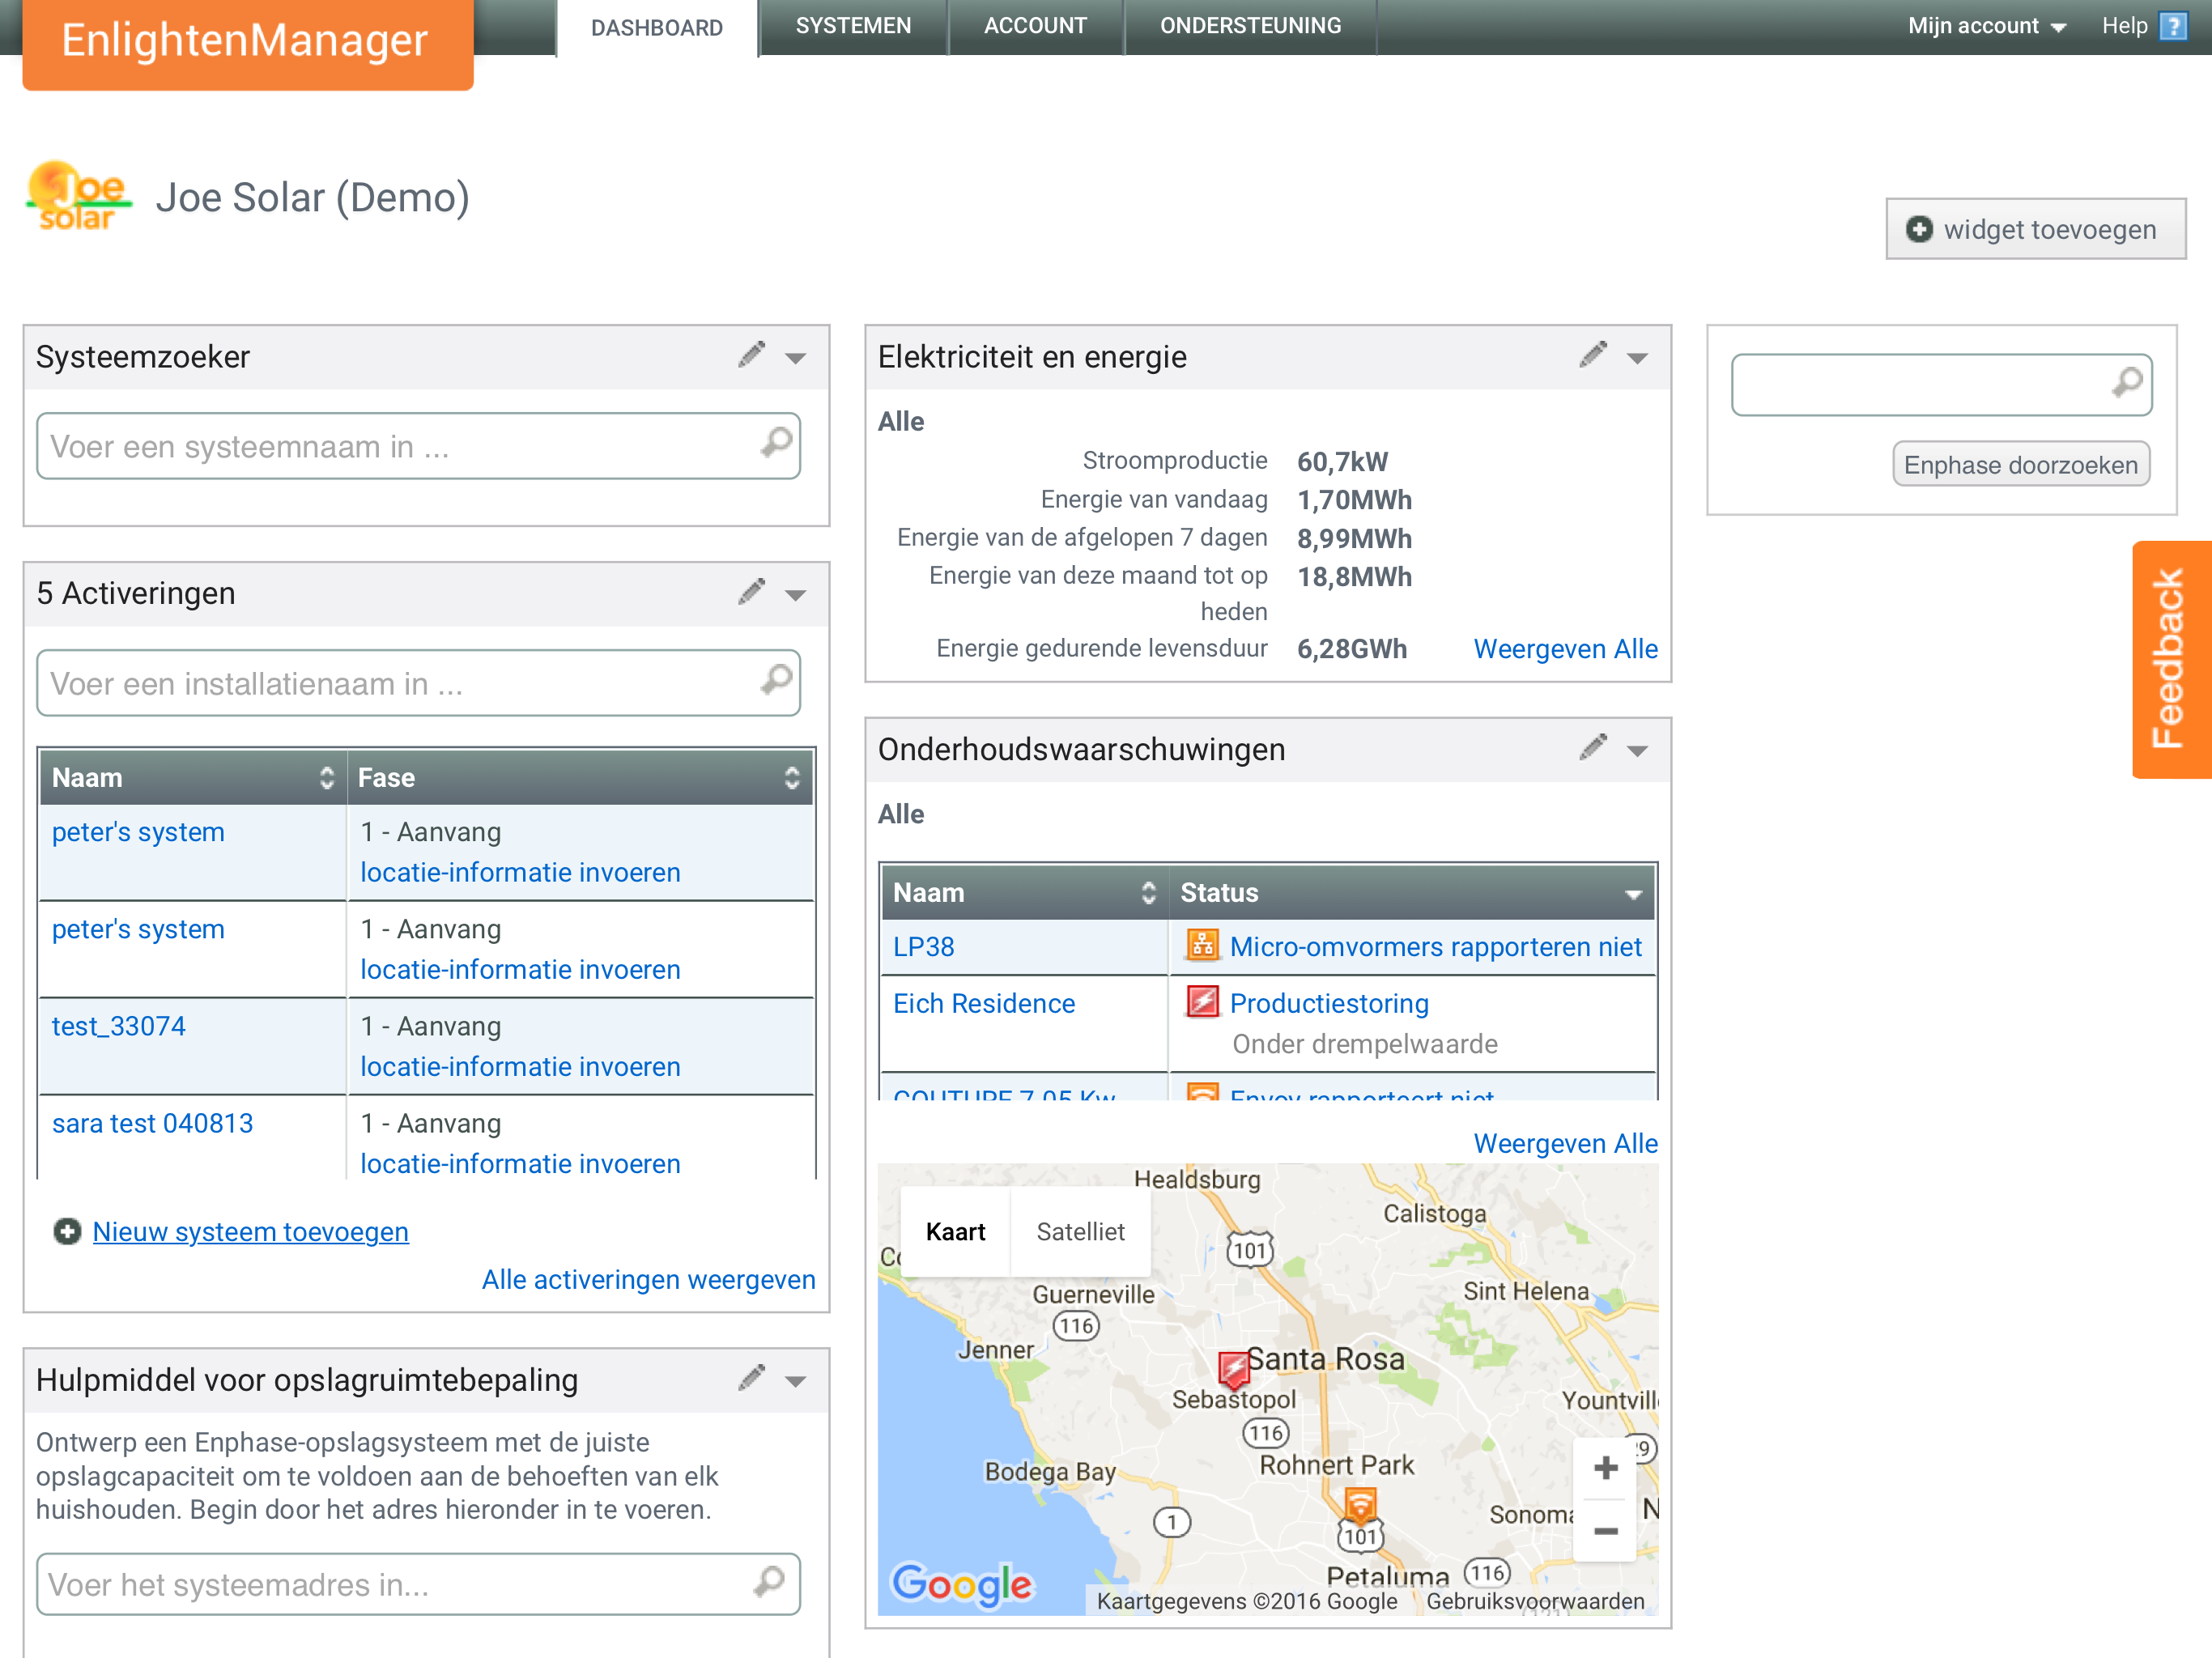Screen dimensions: 2212x1658
Task: Open the Alle activeringen weergeven link
Action: coord(648,1279)
